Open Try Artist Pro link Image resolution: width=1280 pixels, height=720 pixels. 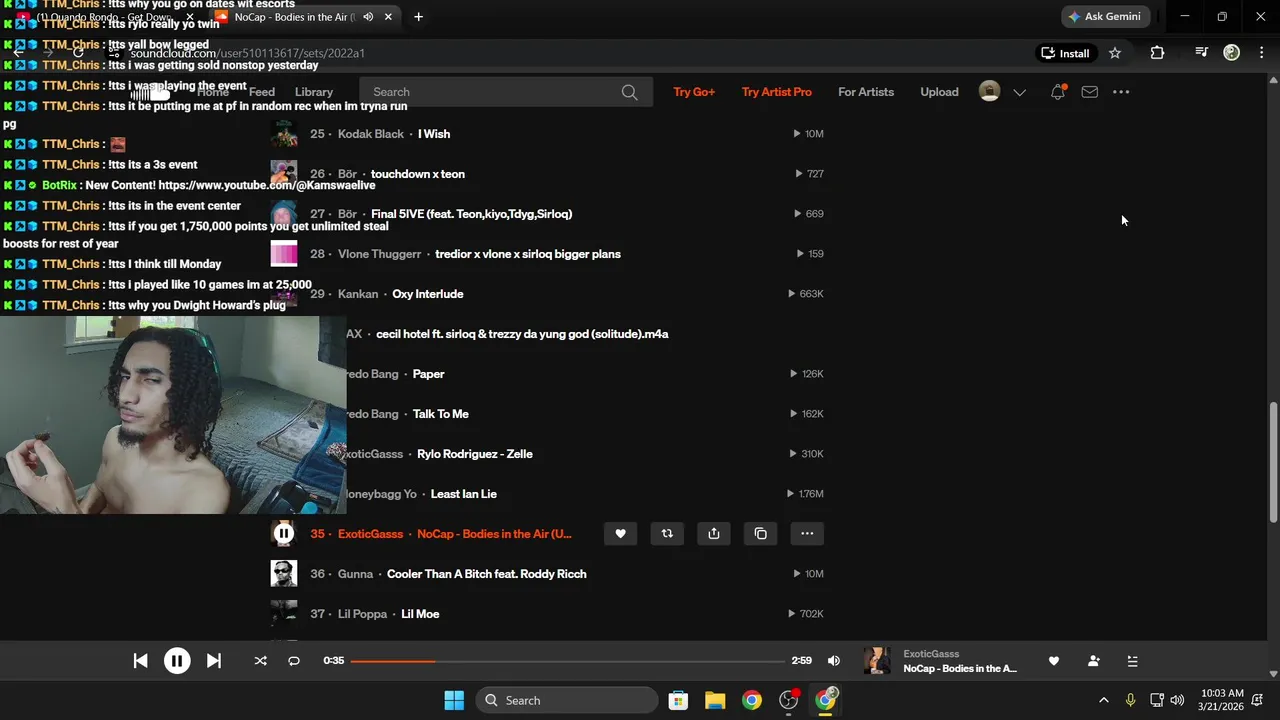coord(777,92)
